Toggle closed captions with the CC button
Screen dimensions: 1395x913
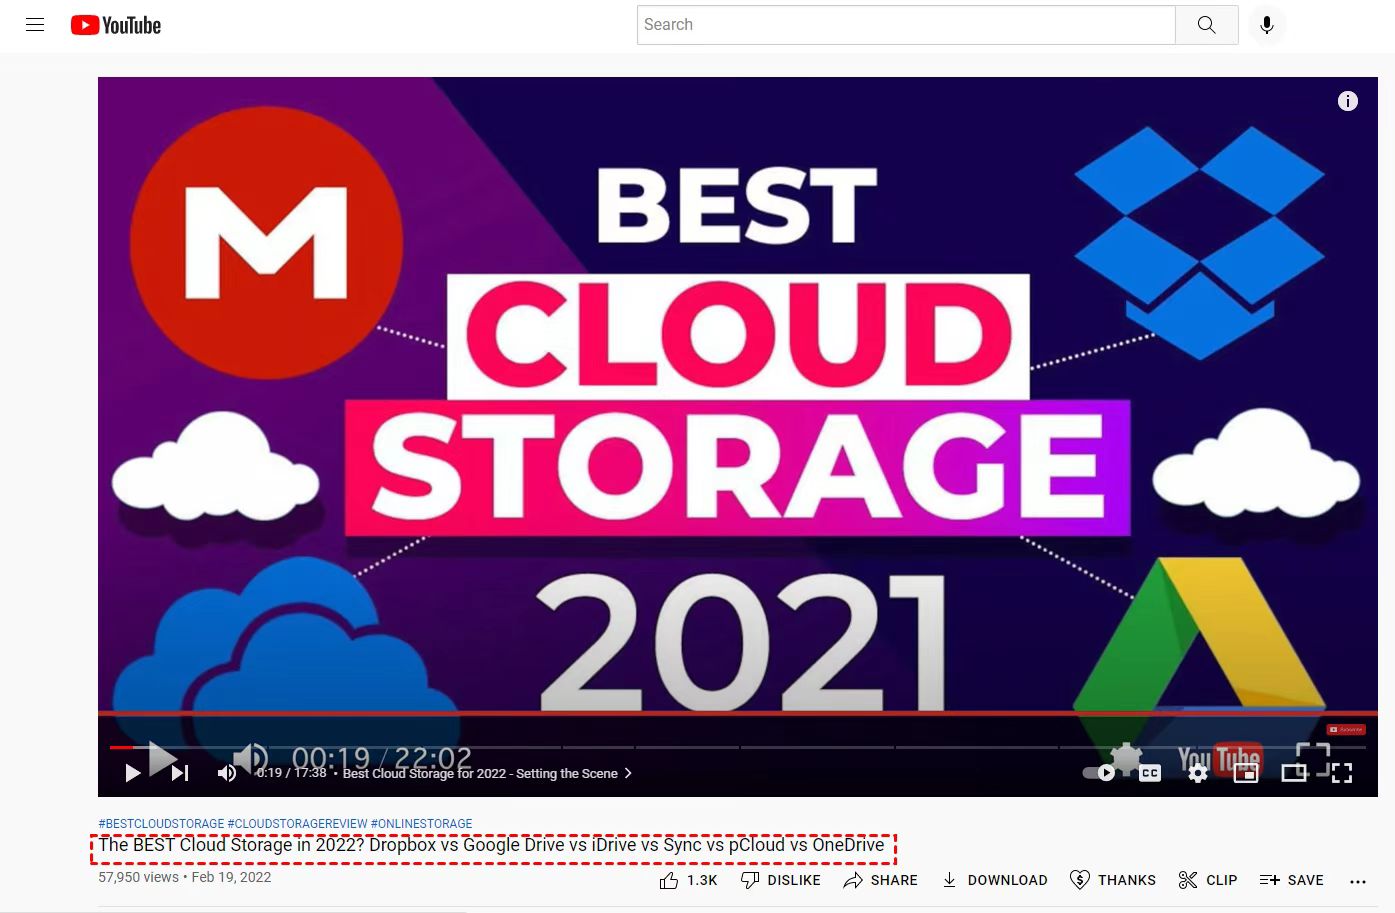1150,773
